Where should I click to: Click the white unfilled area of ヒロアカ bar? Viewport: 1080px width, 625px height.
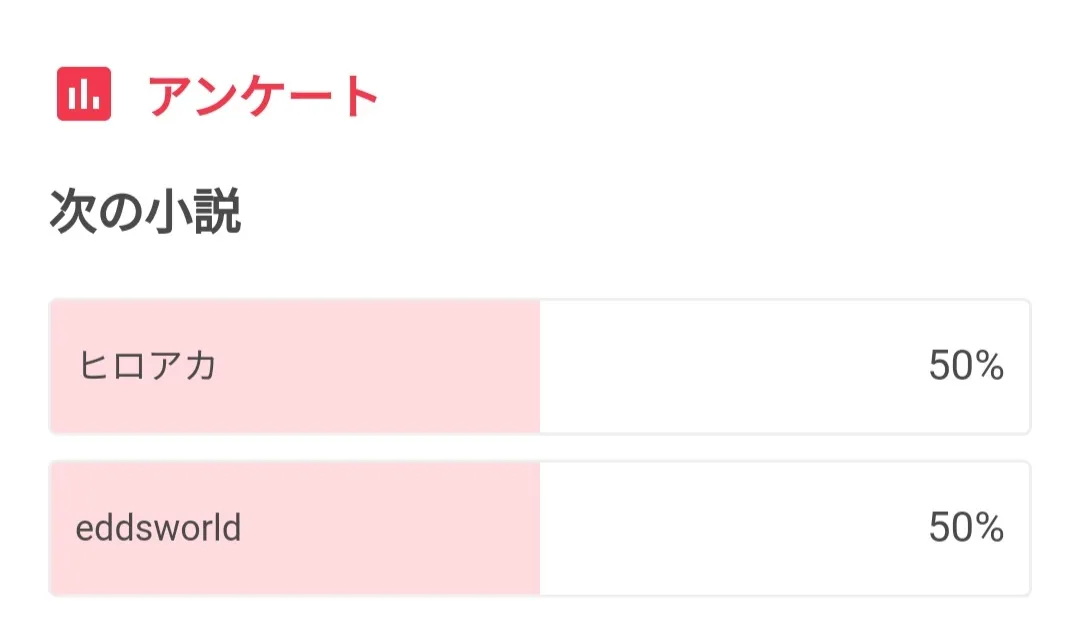[730, 367]
